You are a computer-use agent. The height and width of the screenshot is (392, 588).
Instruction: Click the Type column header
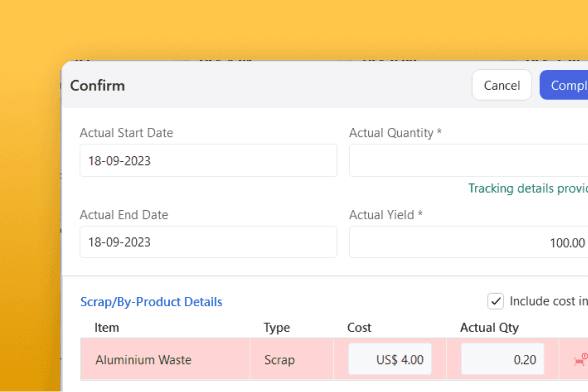(x=277, y=327)
